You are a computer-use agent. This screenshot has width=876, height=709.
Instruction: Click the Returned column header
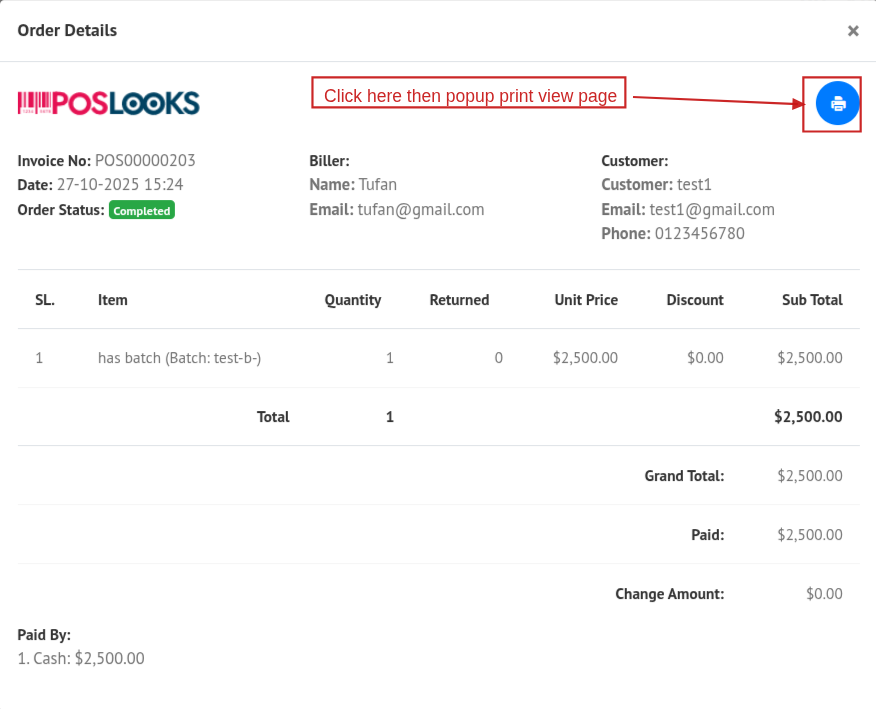click(459, 300)
